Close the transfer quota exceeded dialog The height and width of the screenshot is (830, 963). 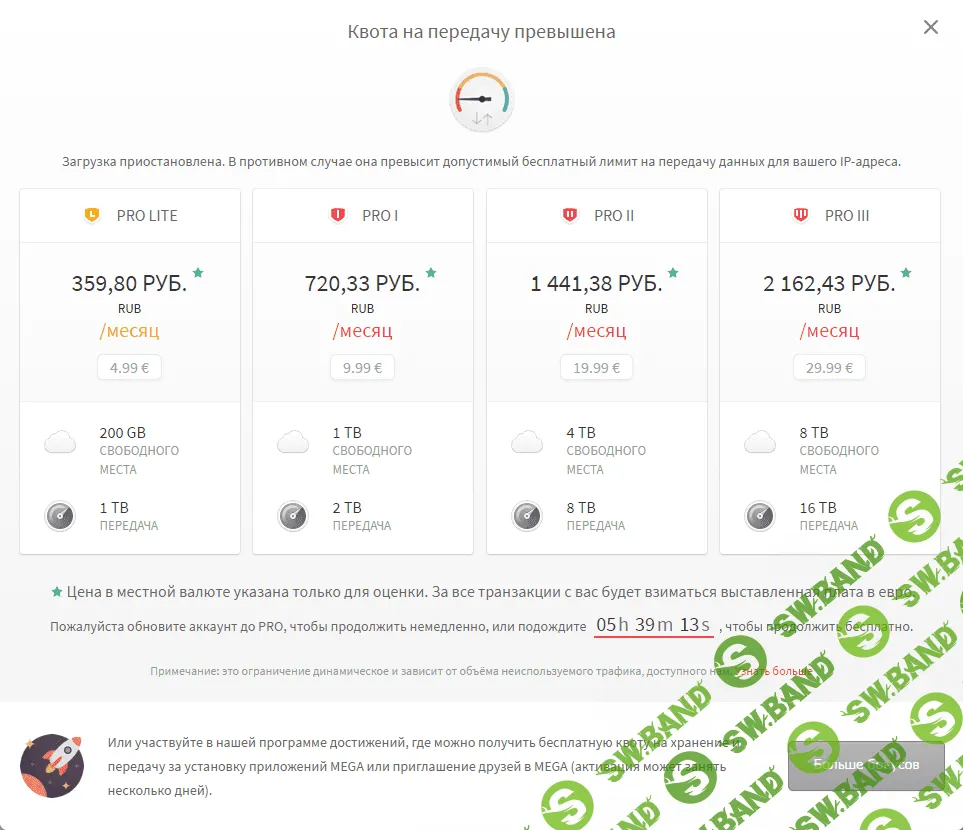(x=931, y=28)
